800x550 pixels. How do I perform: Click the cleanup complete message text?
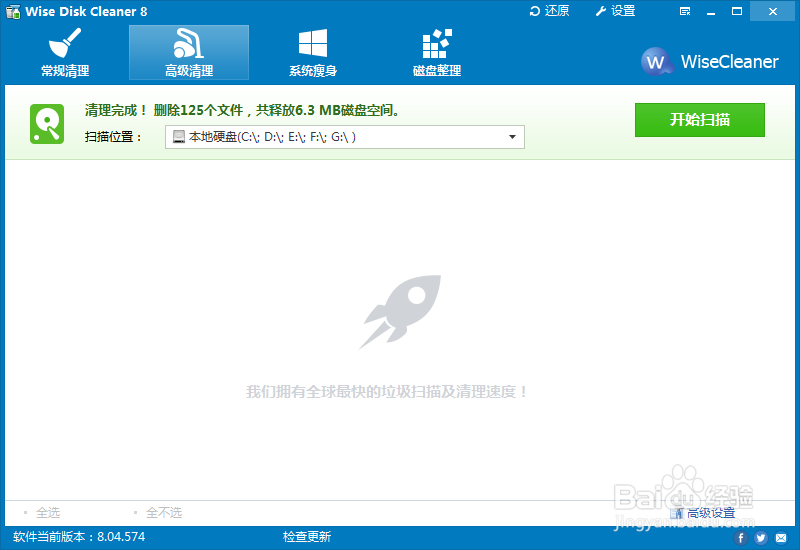point(242,110)
